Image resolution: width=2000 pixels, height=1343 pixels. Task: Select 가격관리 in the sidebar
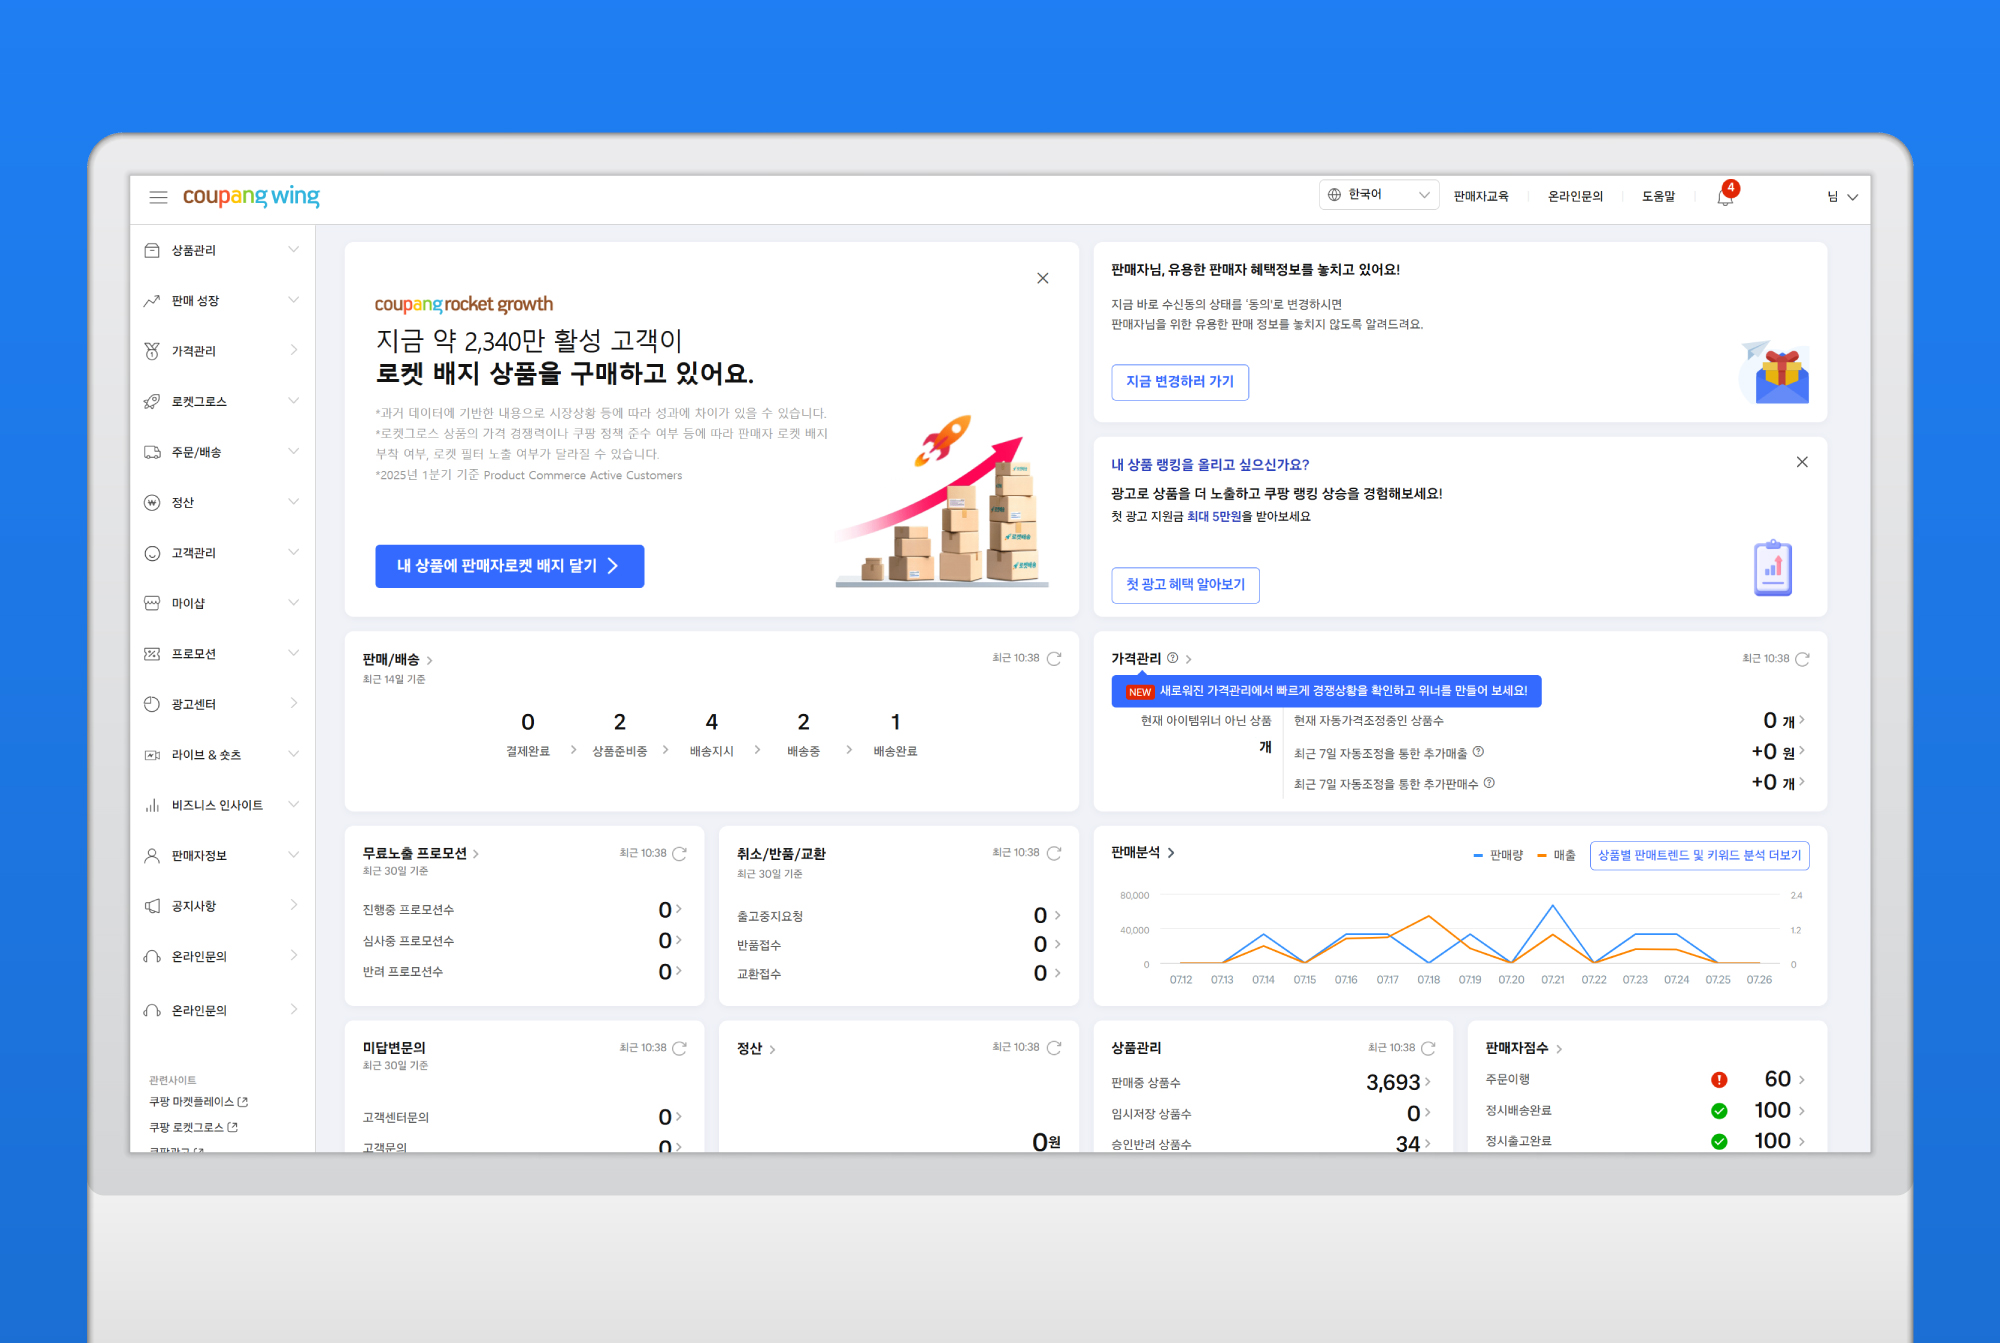[222, 351]
